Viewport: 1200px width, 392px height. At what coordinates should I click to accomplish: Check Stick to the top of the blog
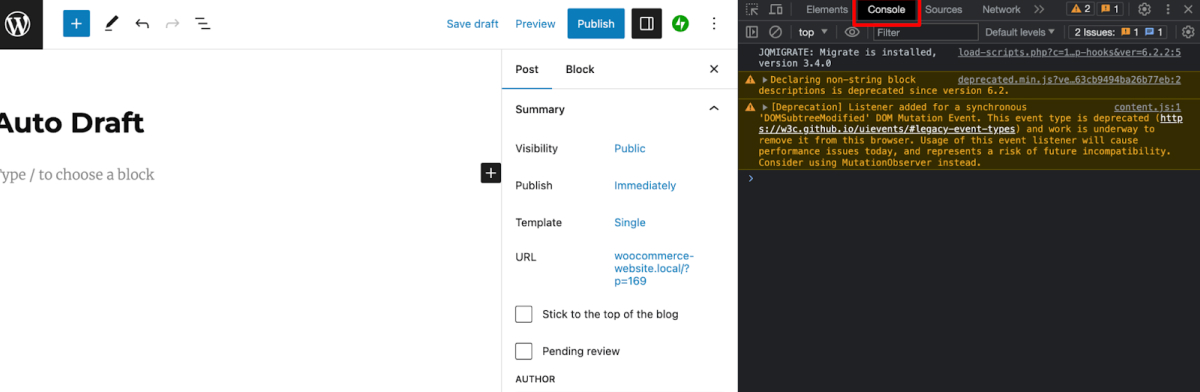click(524, 314)
